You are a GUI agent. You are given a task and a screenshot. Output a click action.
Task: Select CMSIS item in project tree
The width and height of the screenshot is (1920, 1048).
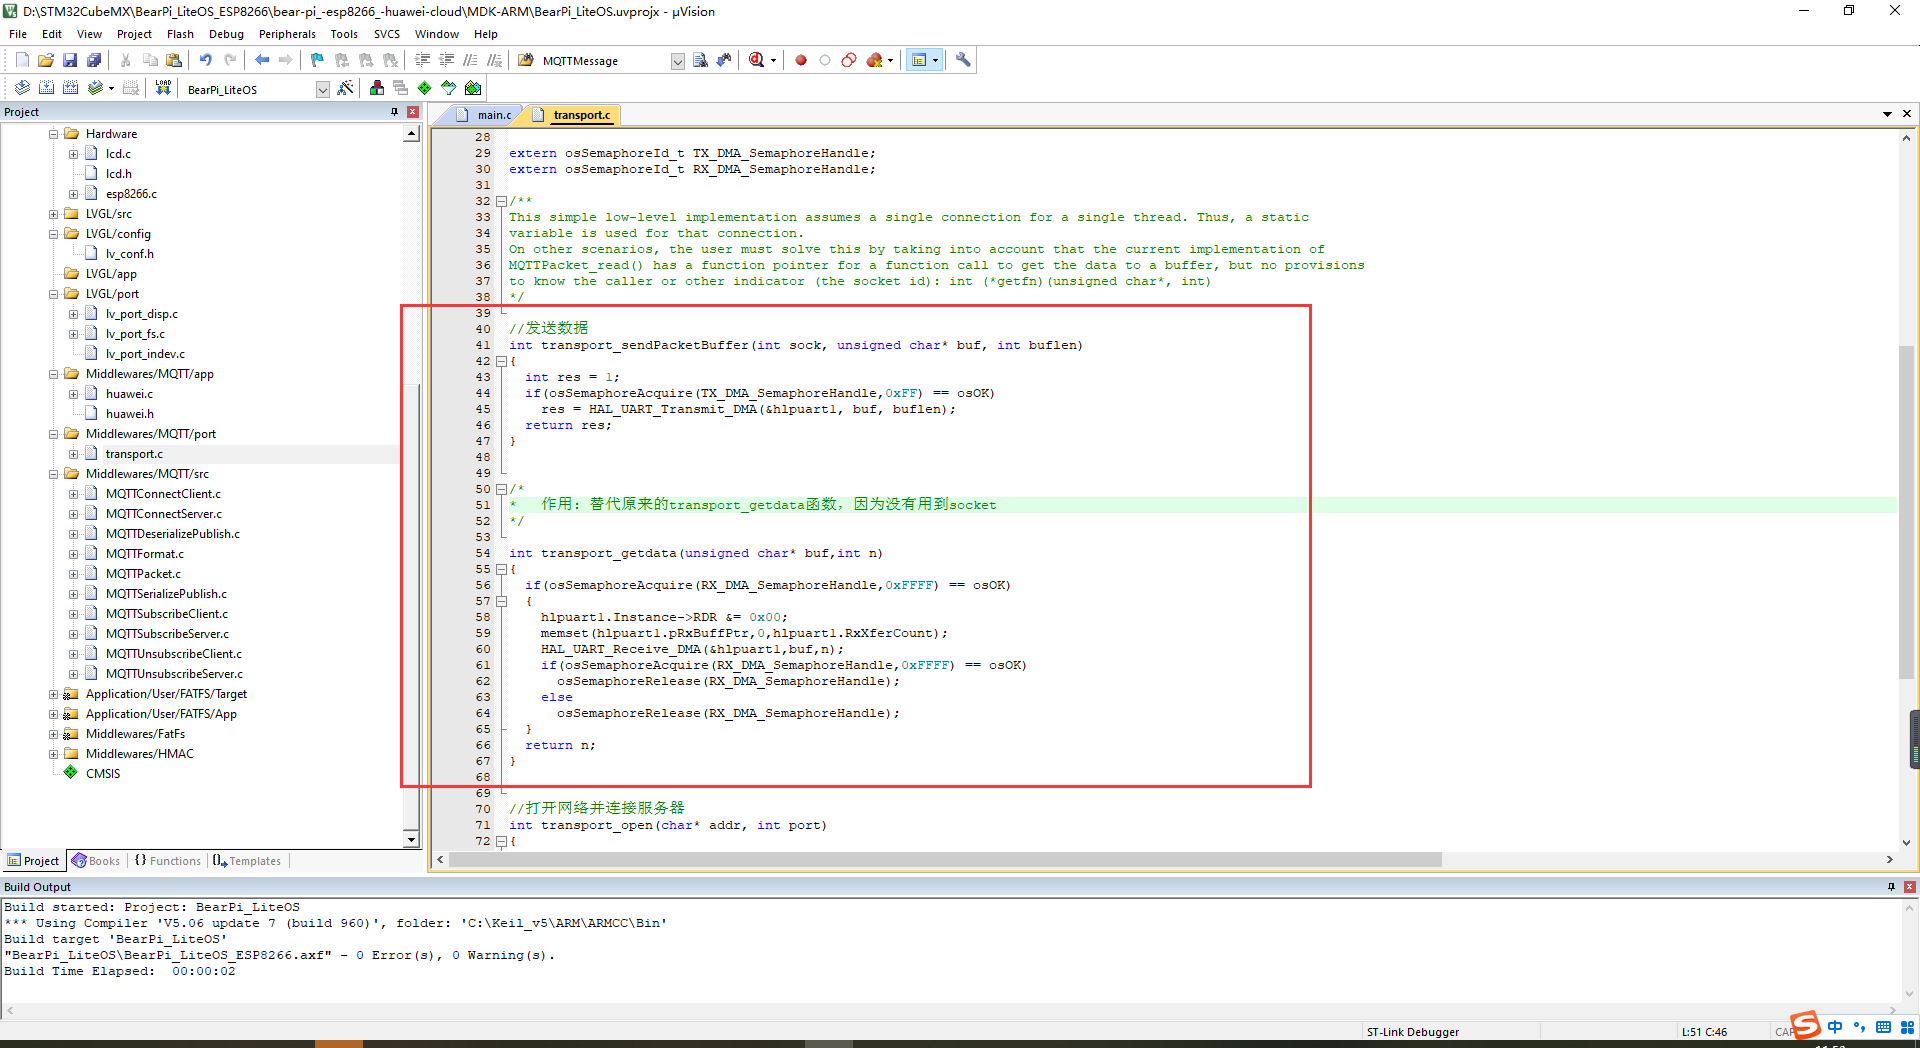[102, 774]
